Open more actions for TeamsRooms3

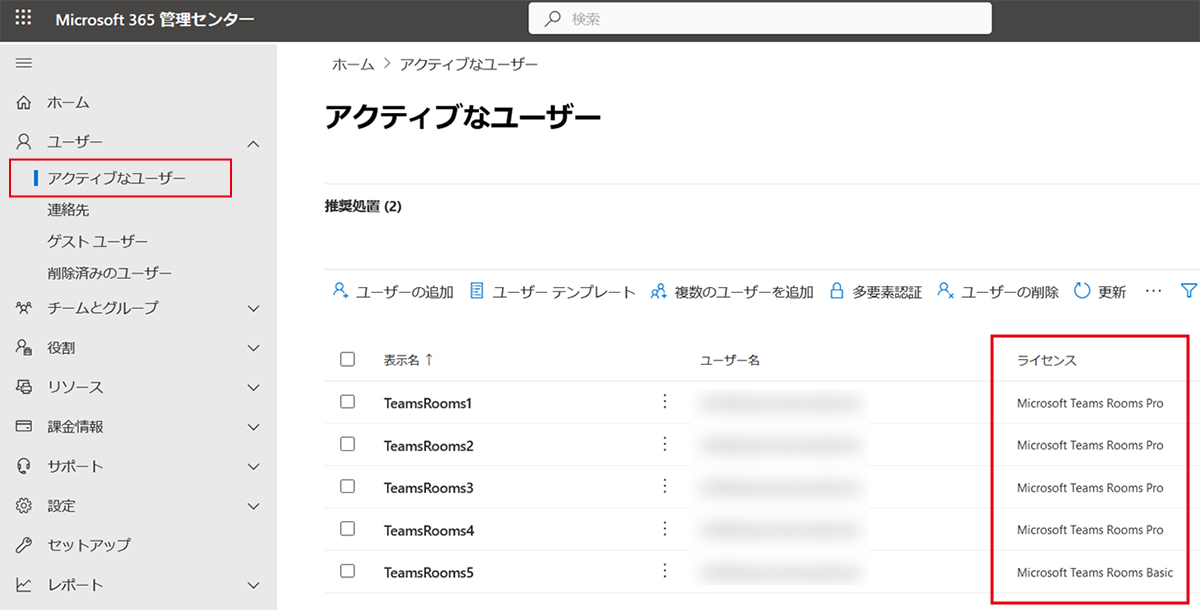[664, 486]
